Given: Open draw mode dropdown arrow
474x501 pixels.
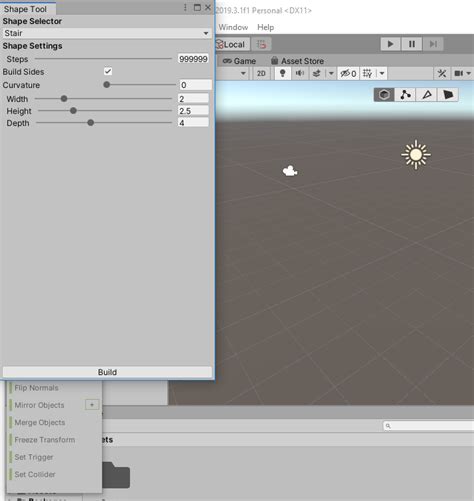Looking at the screenshot, I should 243,73.
